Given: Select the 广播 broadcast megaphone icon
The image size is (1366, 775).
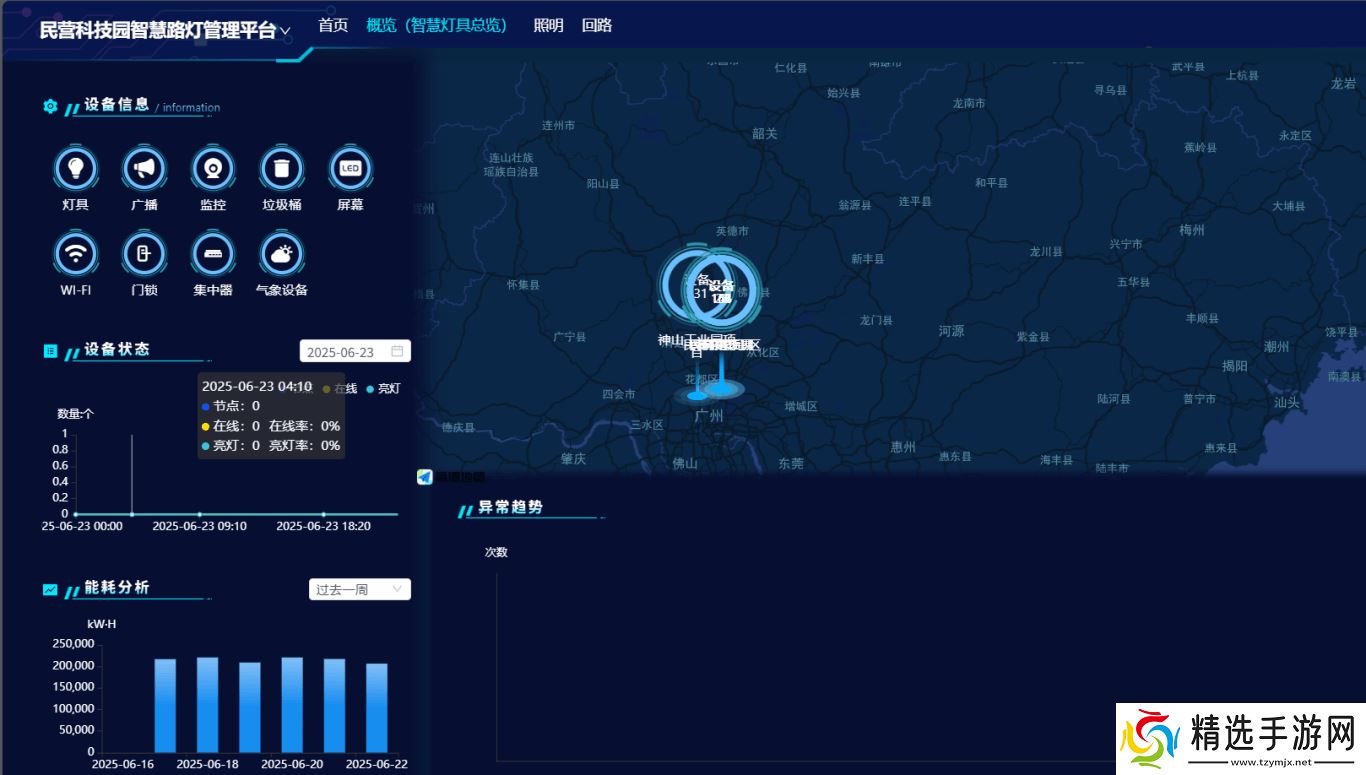Looking at the screenshot, I should (144, 169).
